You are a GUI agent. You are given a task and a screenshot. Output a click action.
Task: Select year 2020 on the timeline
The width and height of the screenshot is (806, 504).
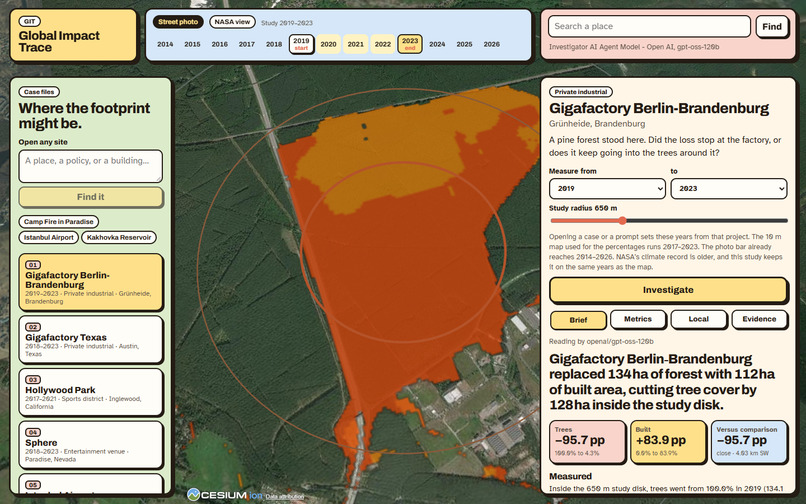tap(328, 44)
